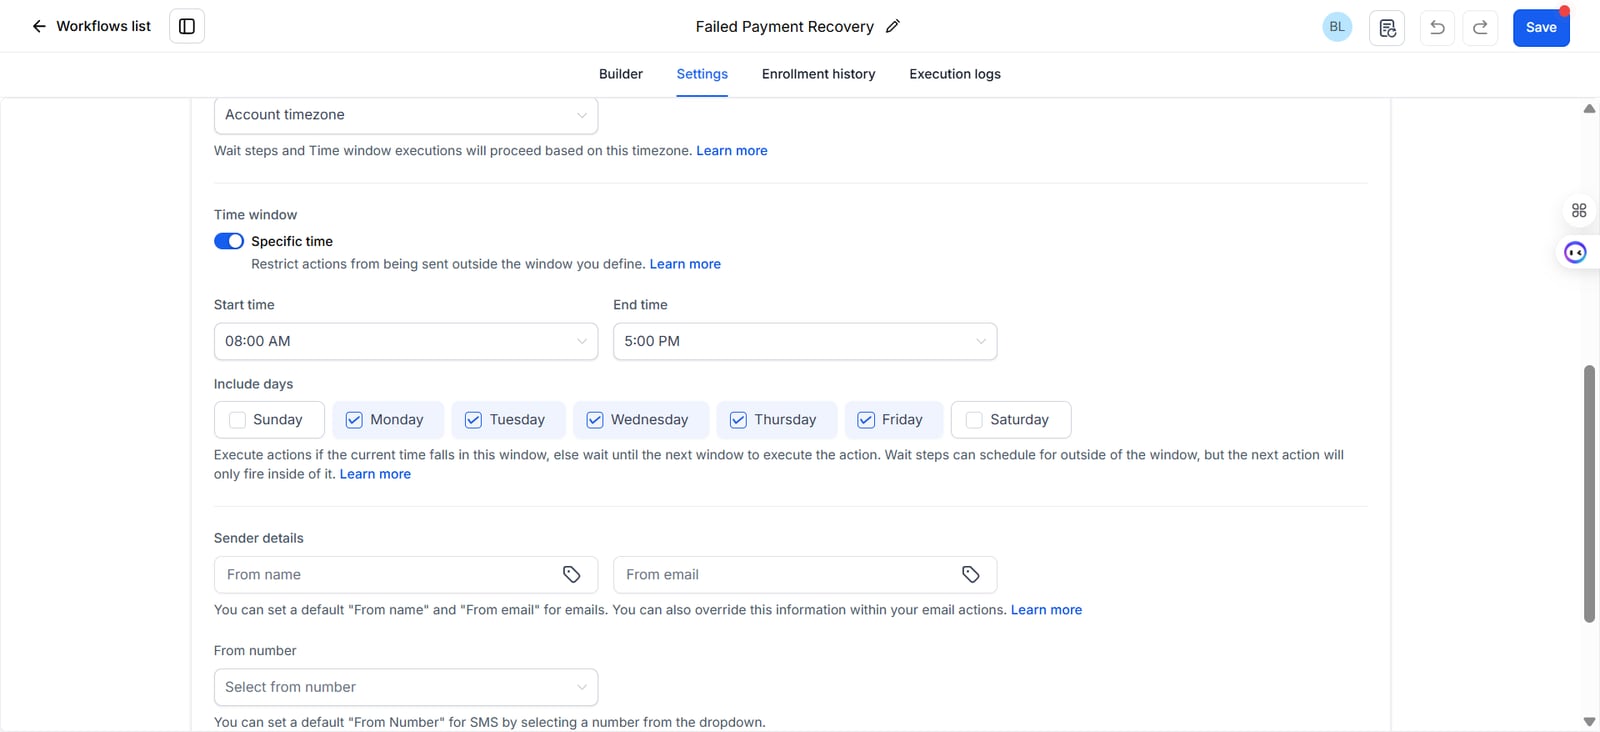Undo the last change
This screenshot has width=1600, height=732.
tap(1437, 27)
